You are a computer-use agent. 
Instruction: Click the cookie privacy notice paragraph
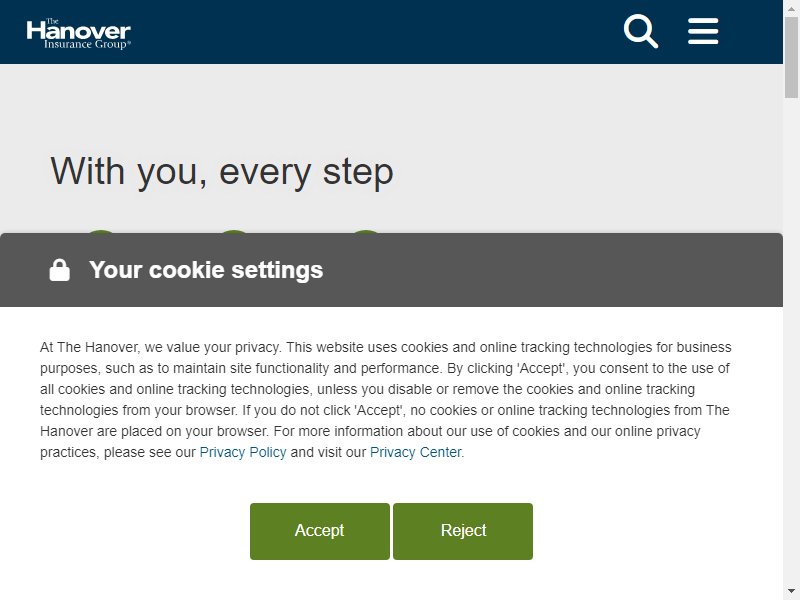coord(386,399)
